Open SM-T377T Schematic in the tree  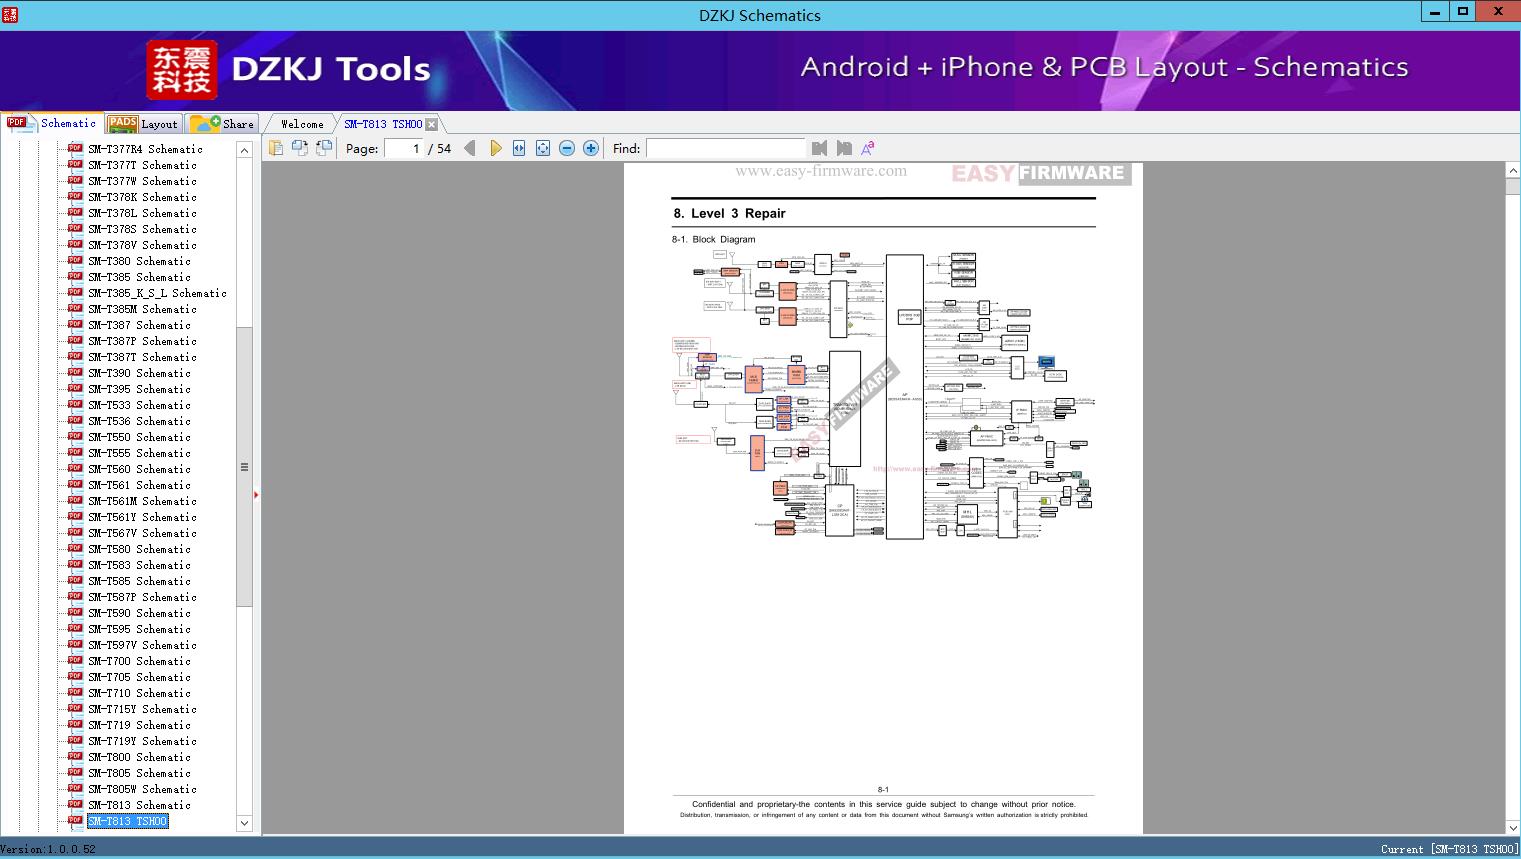(142, 165)
